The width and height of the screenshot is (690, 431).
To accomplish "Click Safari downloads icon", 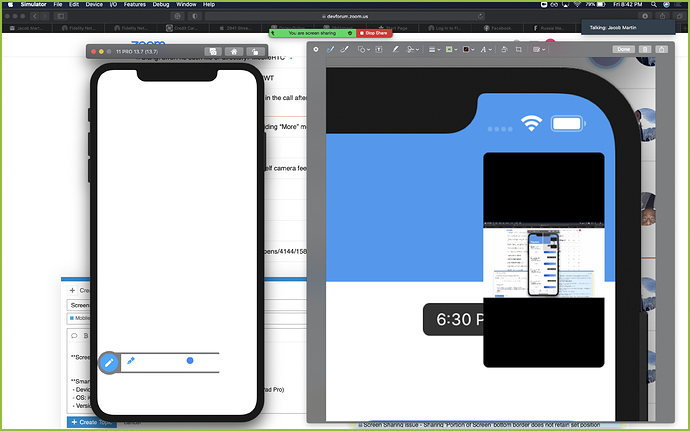I will click(645, 16).
